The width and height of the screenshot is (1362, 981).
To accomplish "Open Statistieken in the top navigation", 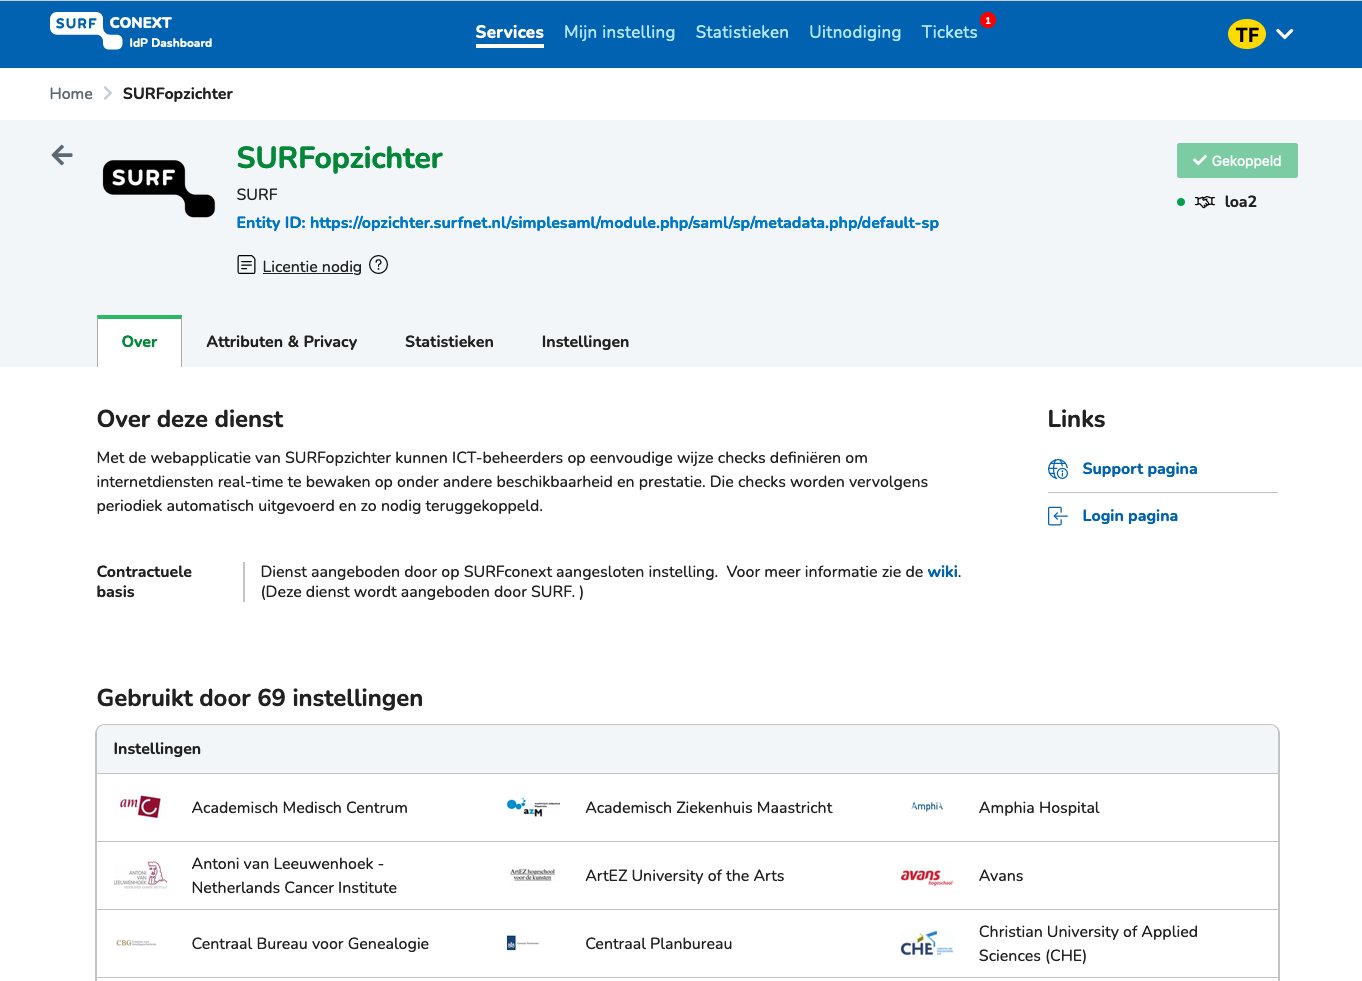I will click(x=742, y=32).
